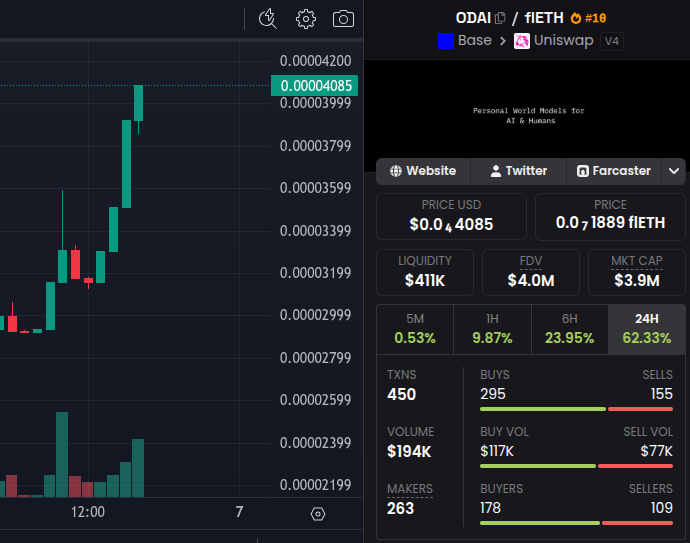Click the SELLERS count 109
The height and width of the screenshot is (543, 690).
[661, 508]
